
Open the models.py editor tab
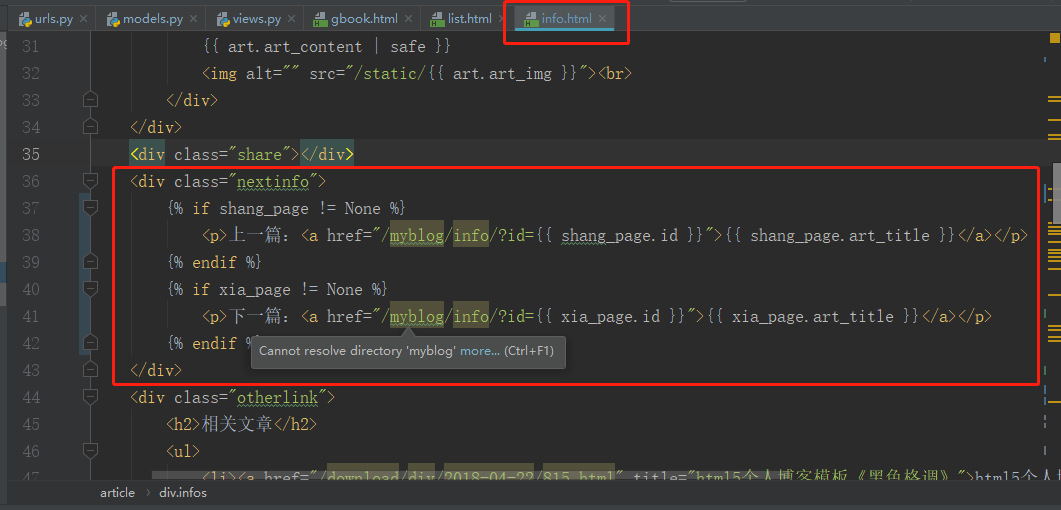[154, 19]
